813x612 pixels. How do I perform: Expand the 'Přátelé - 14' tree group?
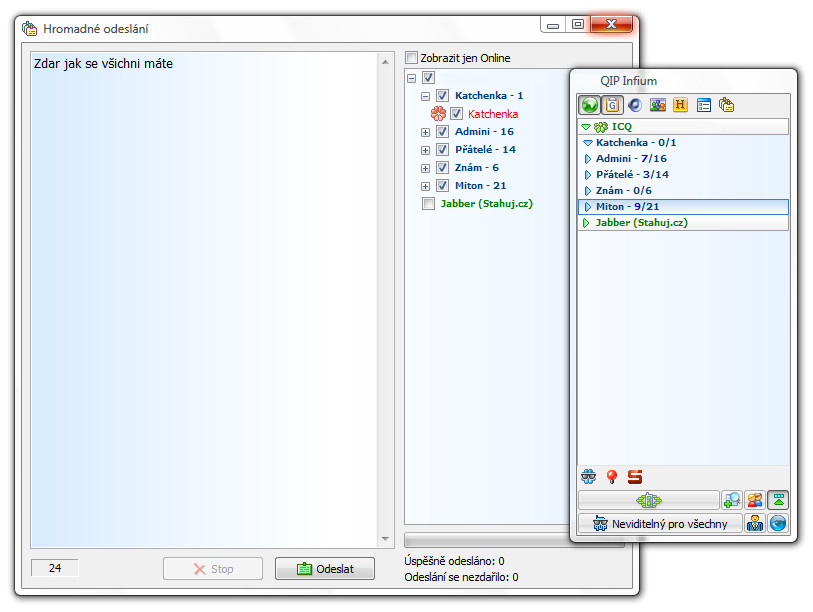(426, 150)
